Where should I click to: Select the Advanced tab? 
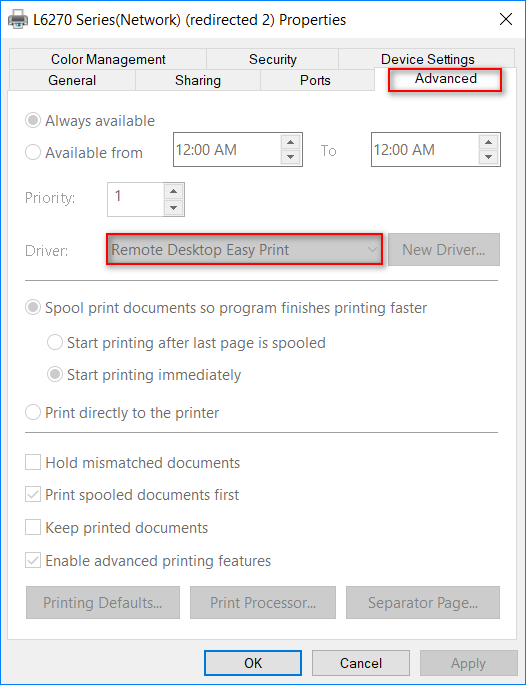point(445,79)
